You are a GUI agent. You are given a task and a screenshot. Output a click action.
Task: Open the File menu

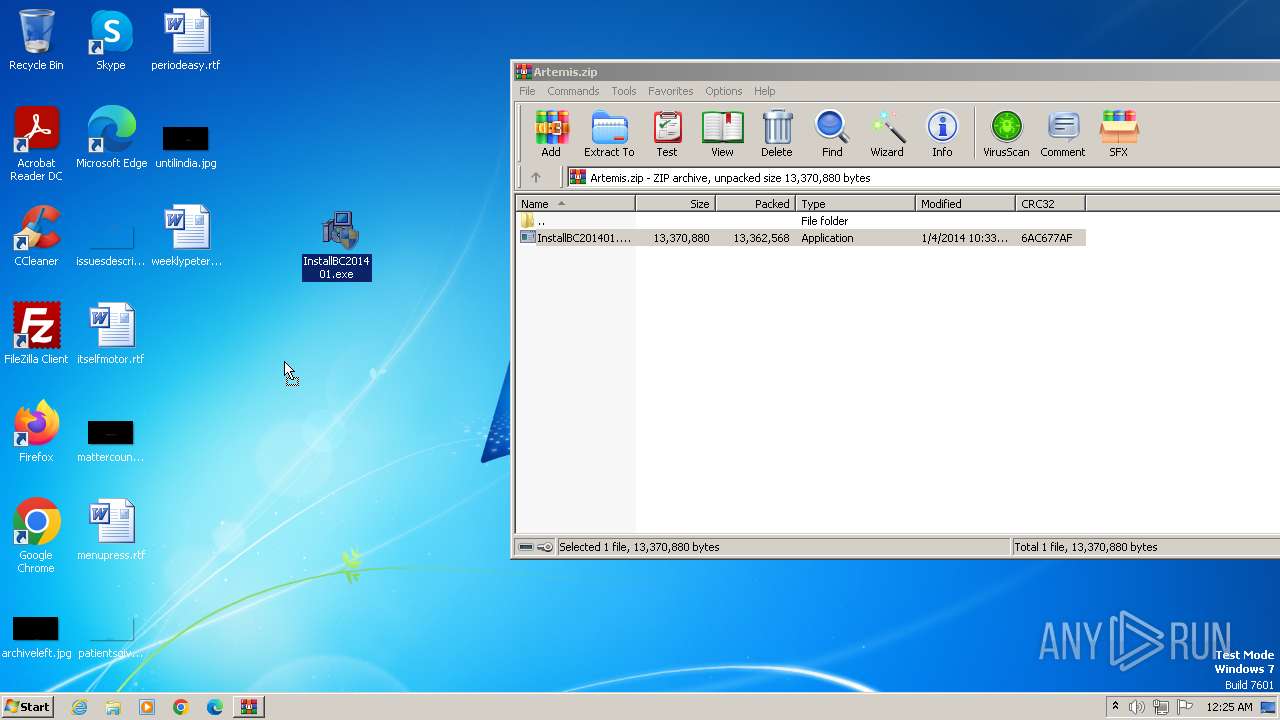(527, 91)
